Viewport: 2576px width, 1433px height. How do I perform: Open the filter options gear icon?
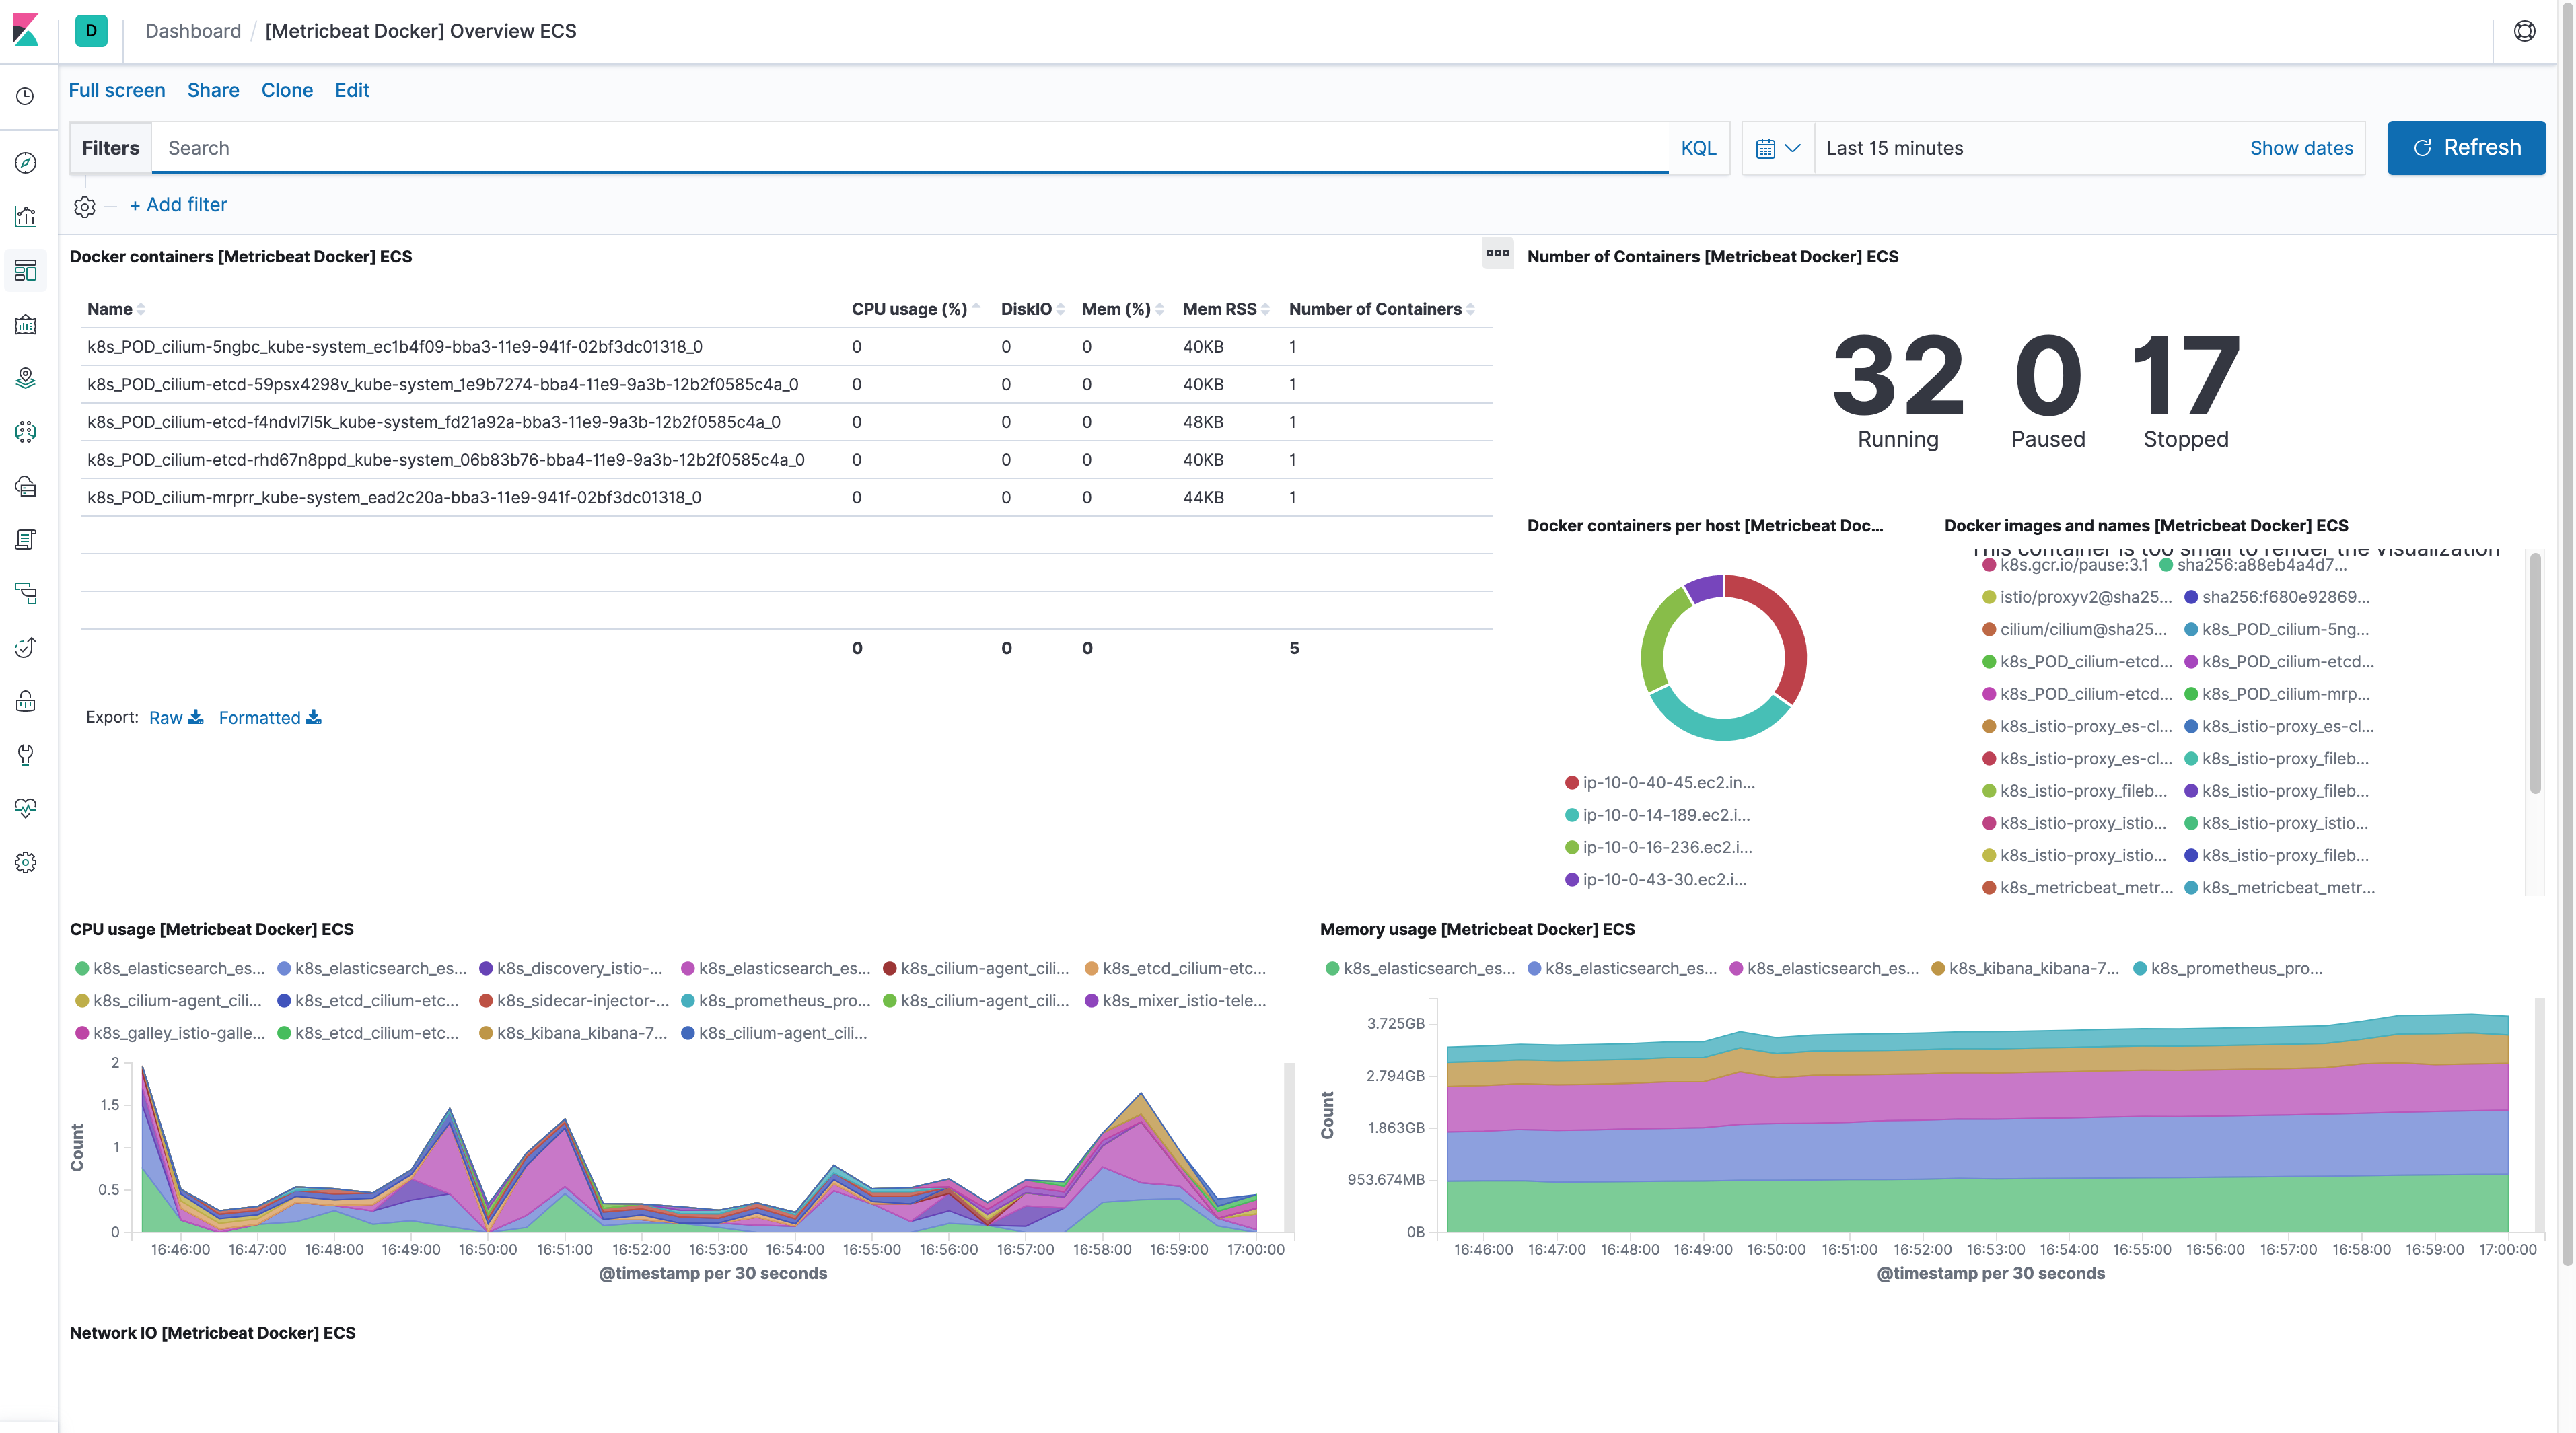(85, 206)
